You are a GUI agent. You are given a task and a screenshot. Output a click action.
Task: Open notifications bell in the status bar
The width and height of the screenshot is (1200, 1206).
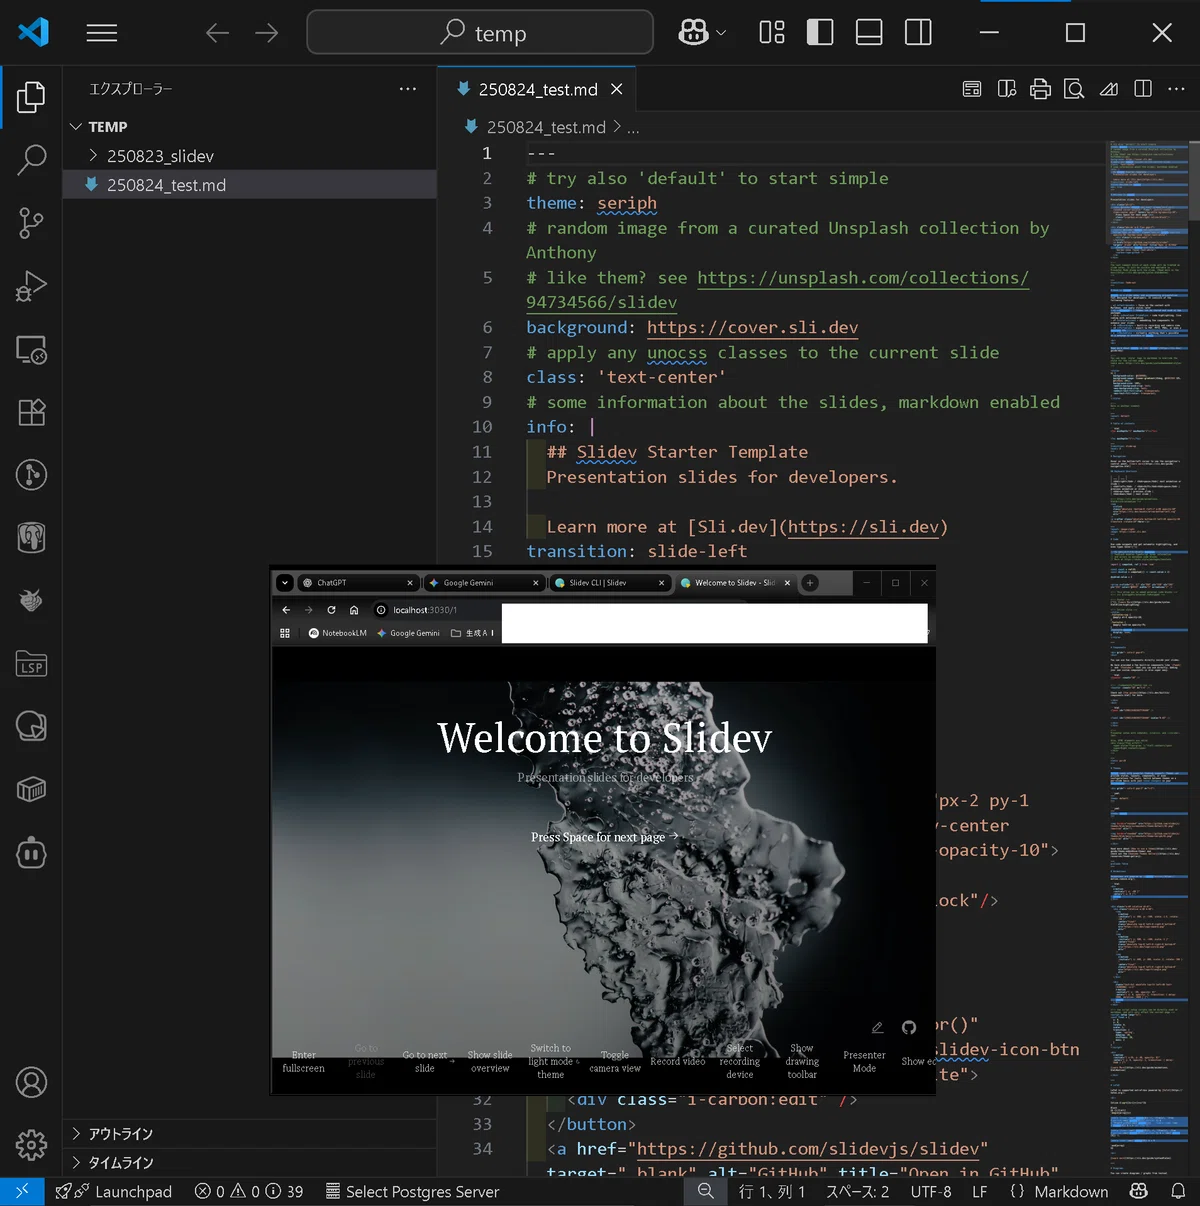point(1178,1192)
